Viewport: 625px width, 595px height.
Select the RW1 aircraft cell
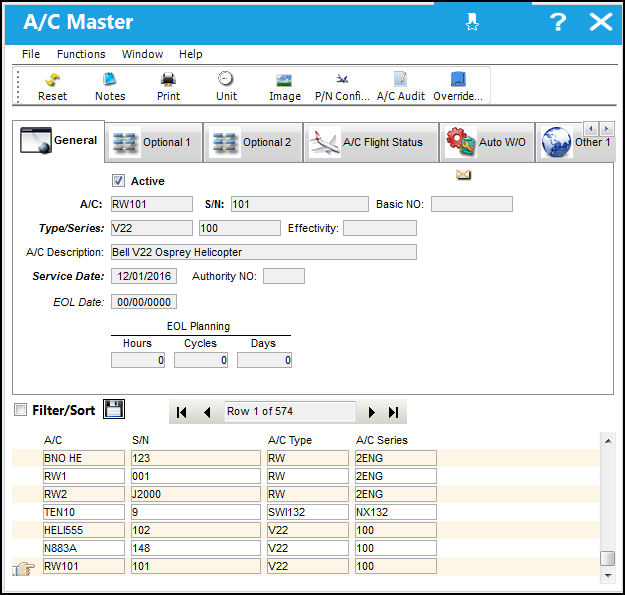click(84, 476)
